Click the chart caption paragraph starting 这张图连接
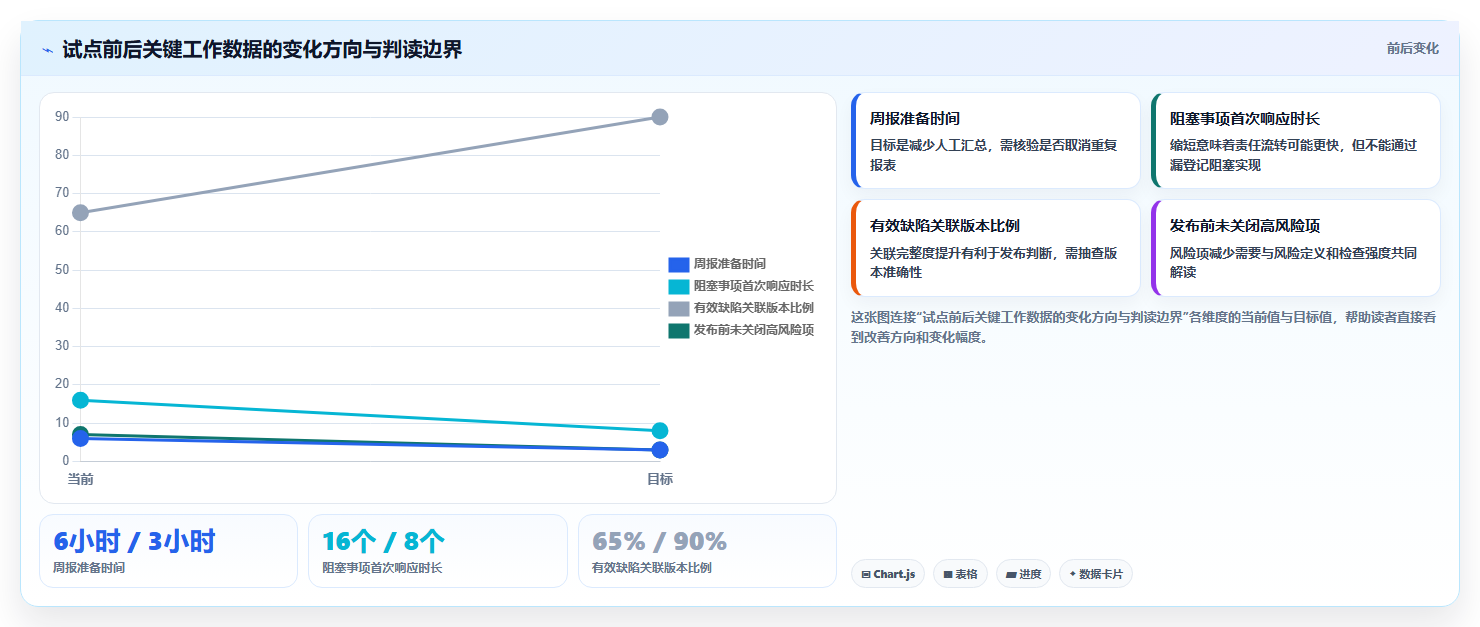Viewport: 1480px width, 627px height. point(1144,327)
